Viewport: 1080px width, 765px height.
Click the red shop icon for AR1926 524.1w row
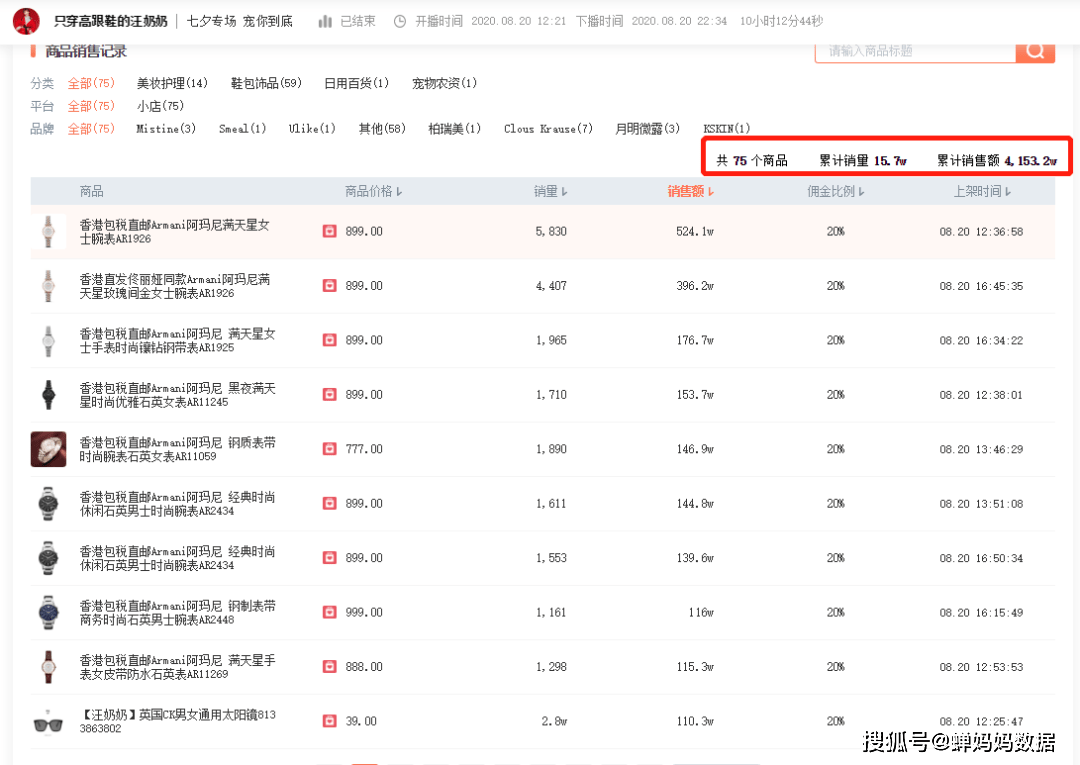point(329,231)
